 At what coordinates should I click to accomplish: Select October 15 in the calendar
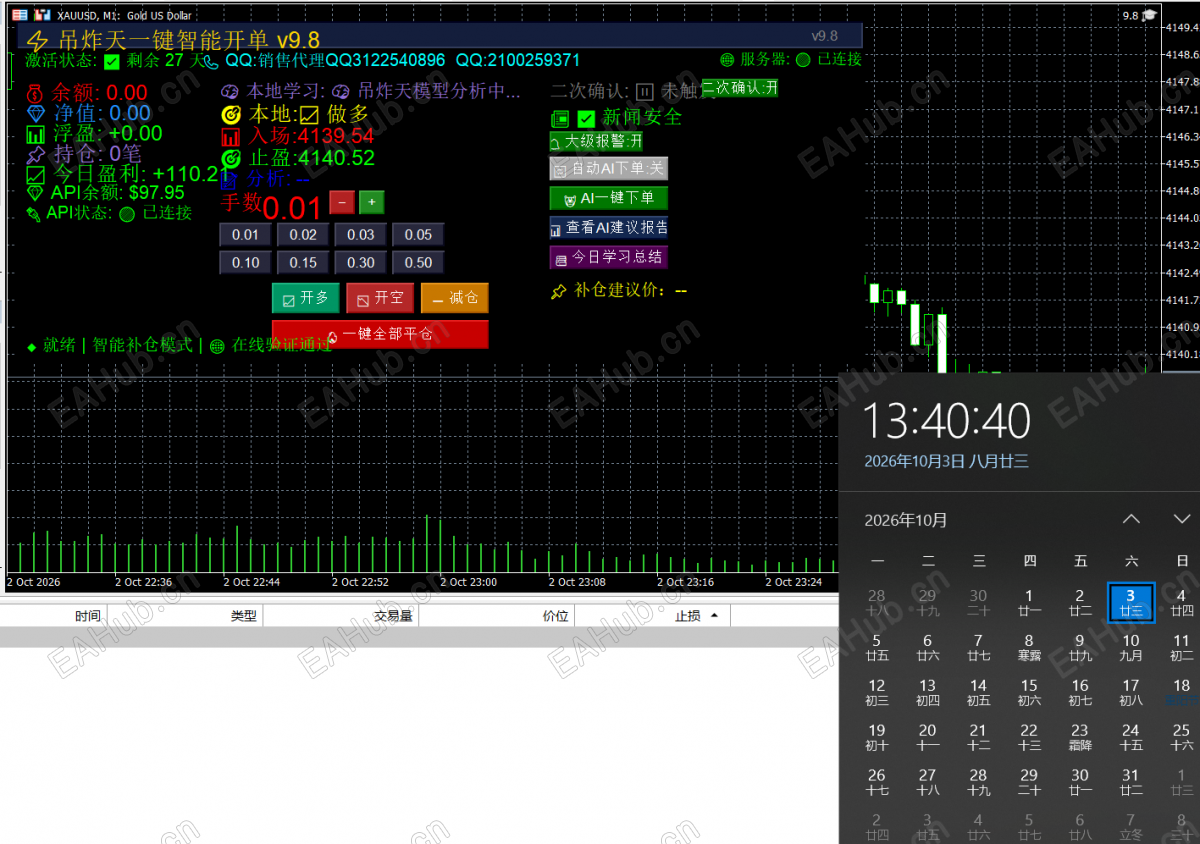[x=1029, y=691]
